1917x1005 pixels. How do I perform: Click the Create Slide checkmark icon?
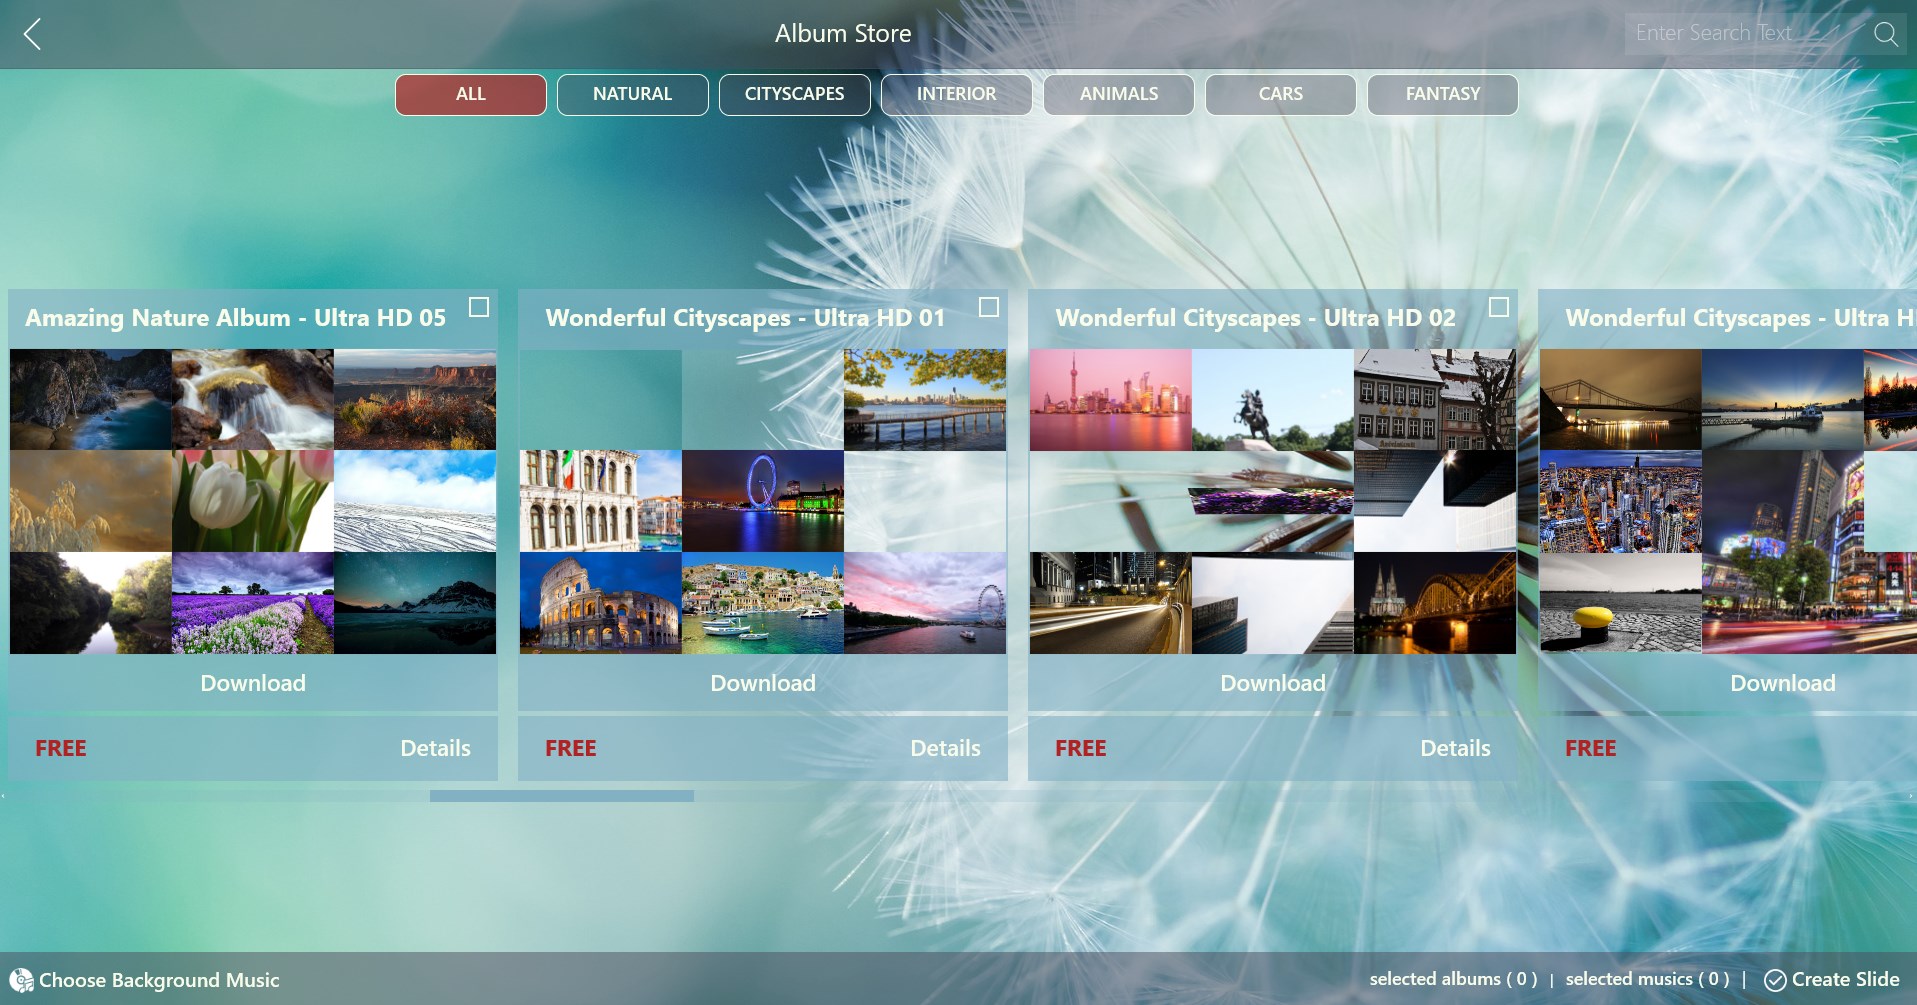[x=1775, y=980]
